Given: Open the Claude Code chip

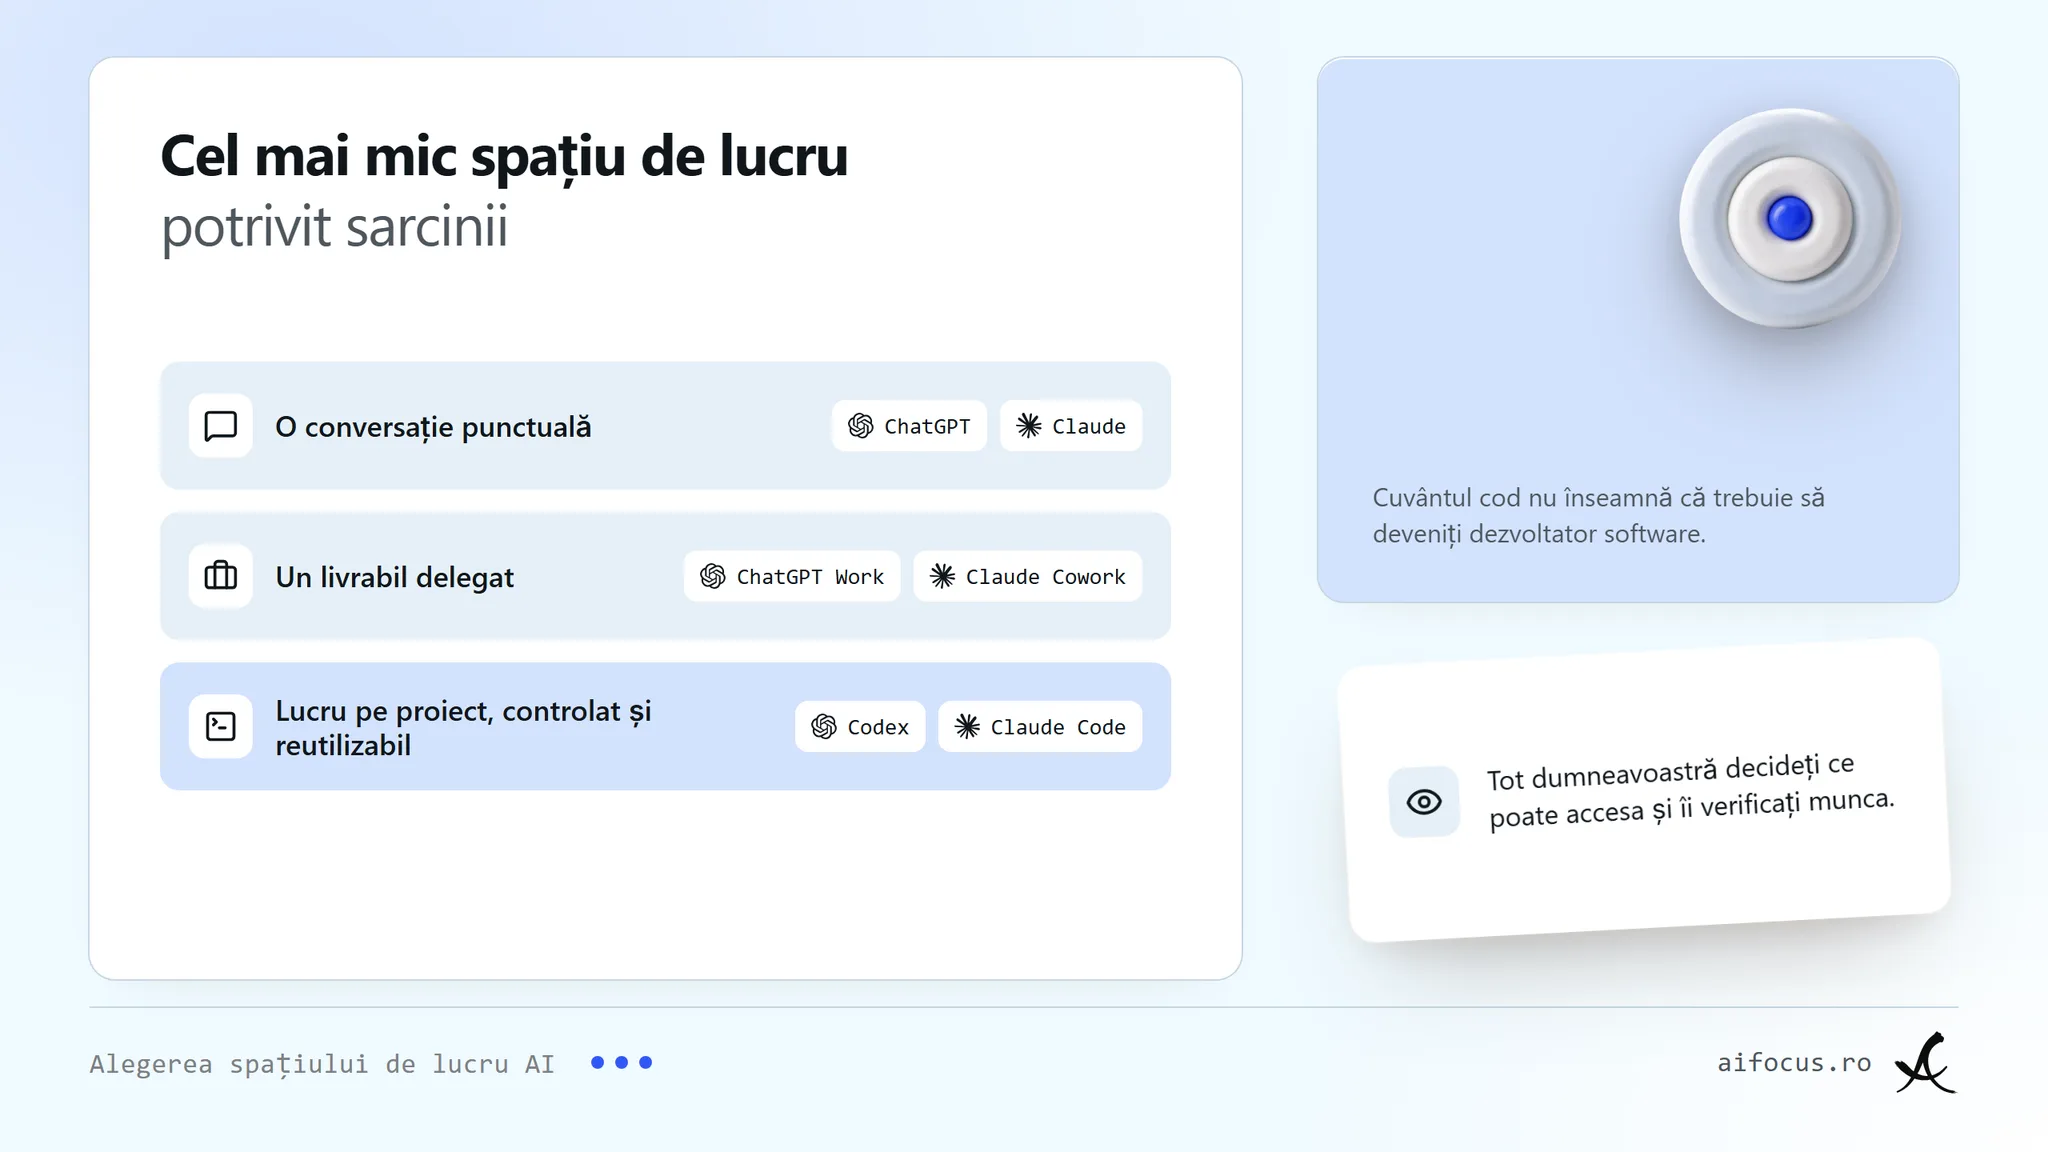Looking at the screenshot, I should (x=1040, y=727).
